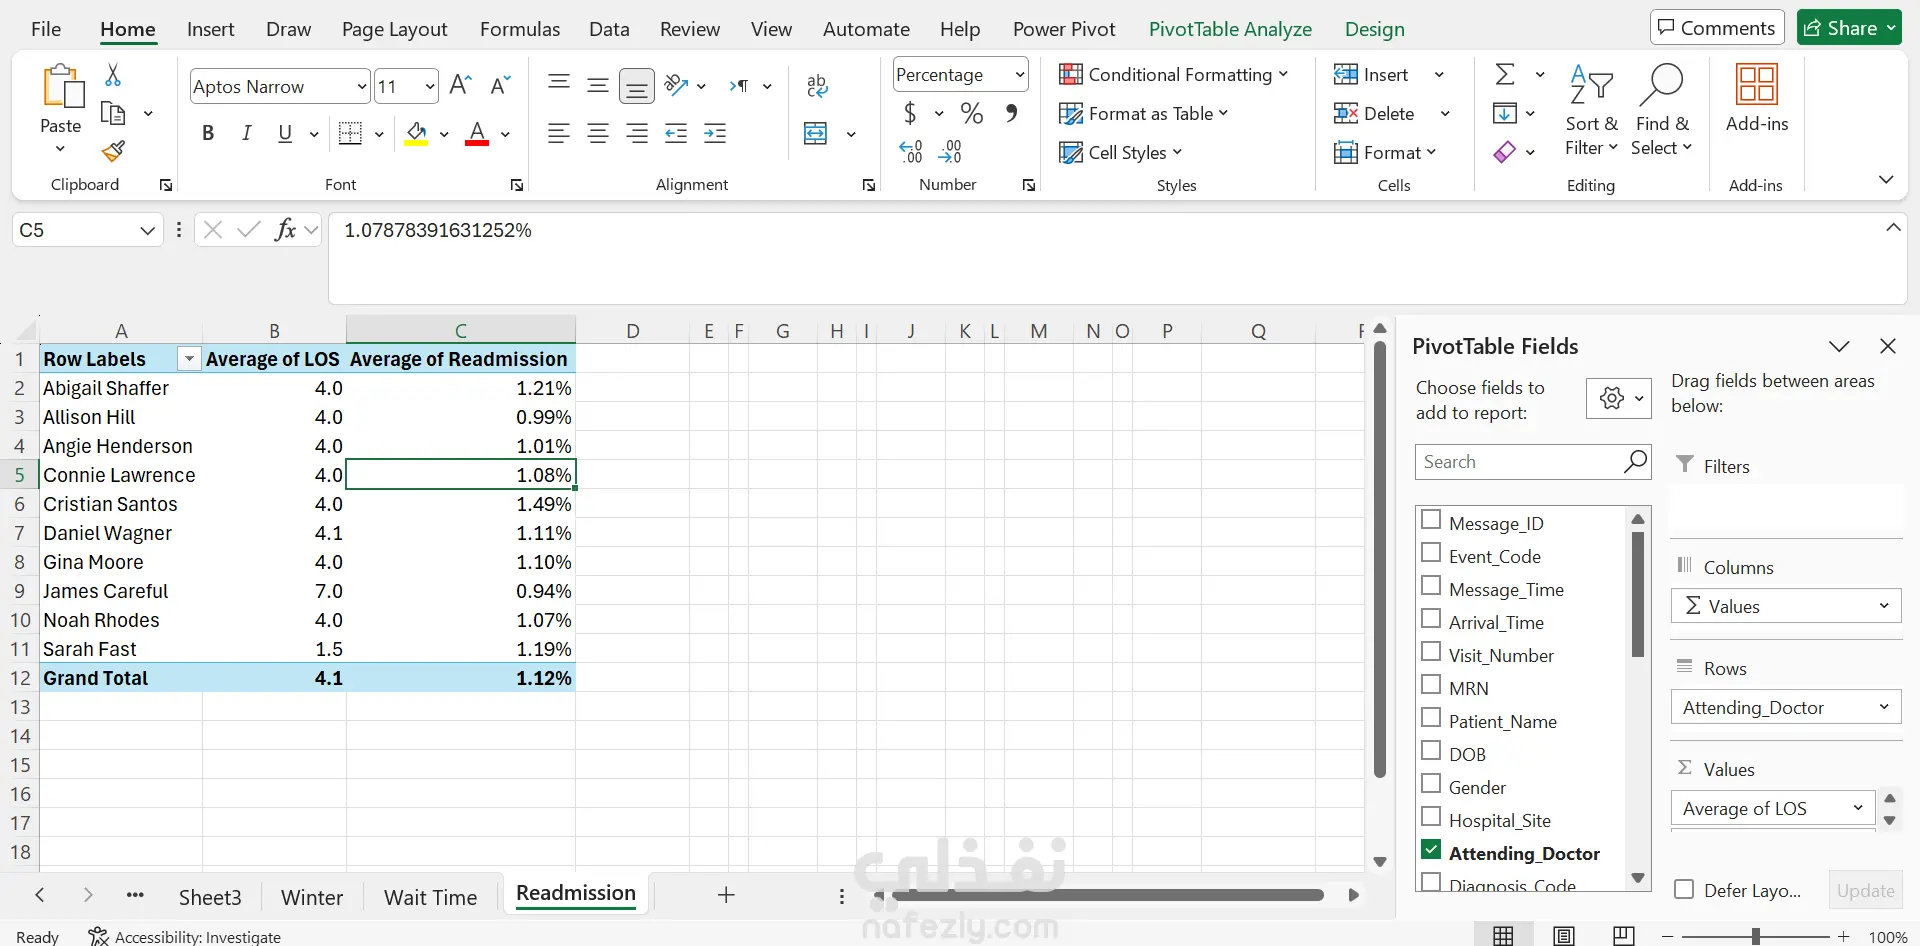Viewport: 1920px width, 946px height.
Task: Click the Increase Decimal icon
Action: point(911,151)
